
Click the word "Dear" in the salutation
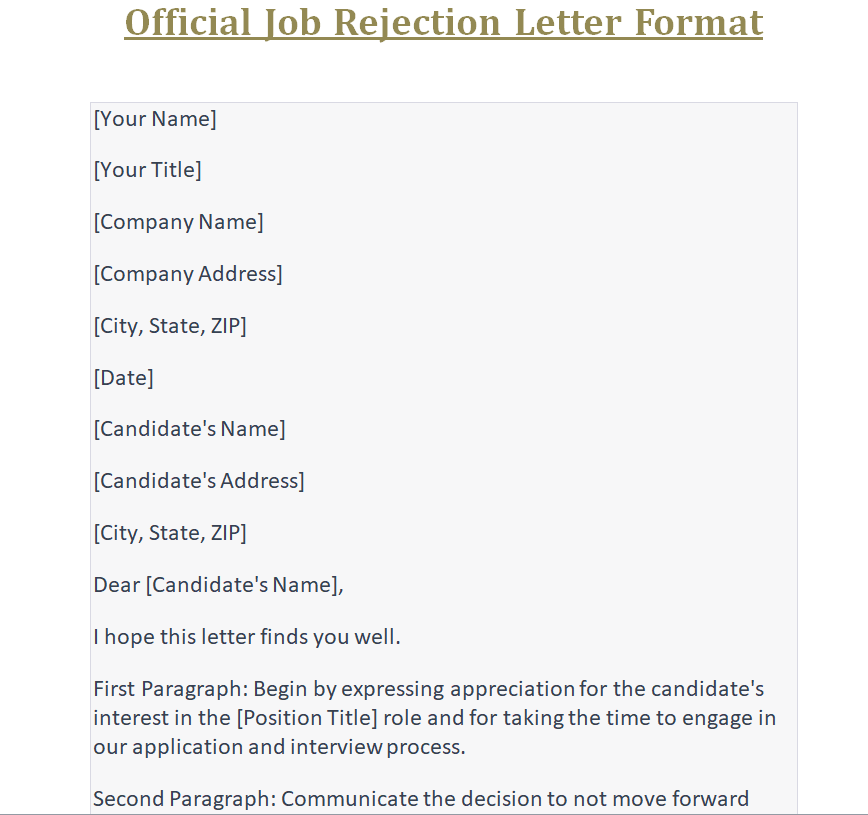click(x=116, y=585)
